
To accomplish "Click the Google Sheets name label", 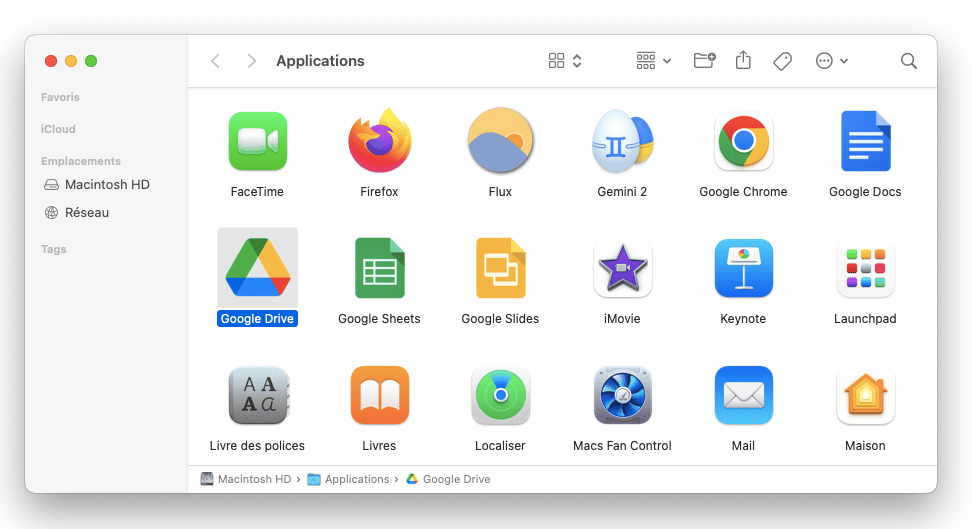I will coord(379,319).
